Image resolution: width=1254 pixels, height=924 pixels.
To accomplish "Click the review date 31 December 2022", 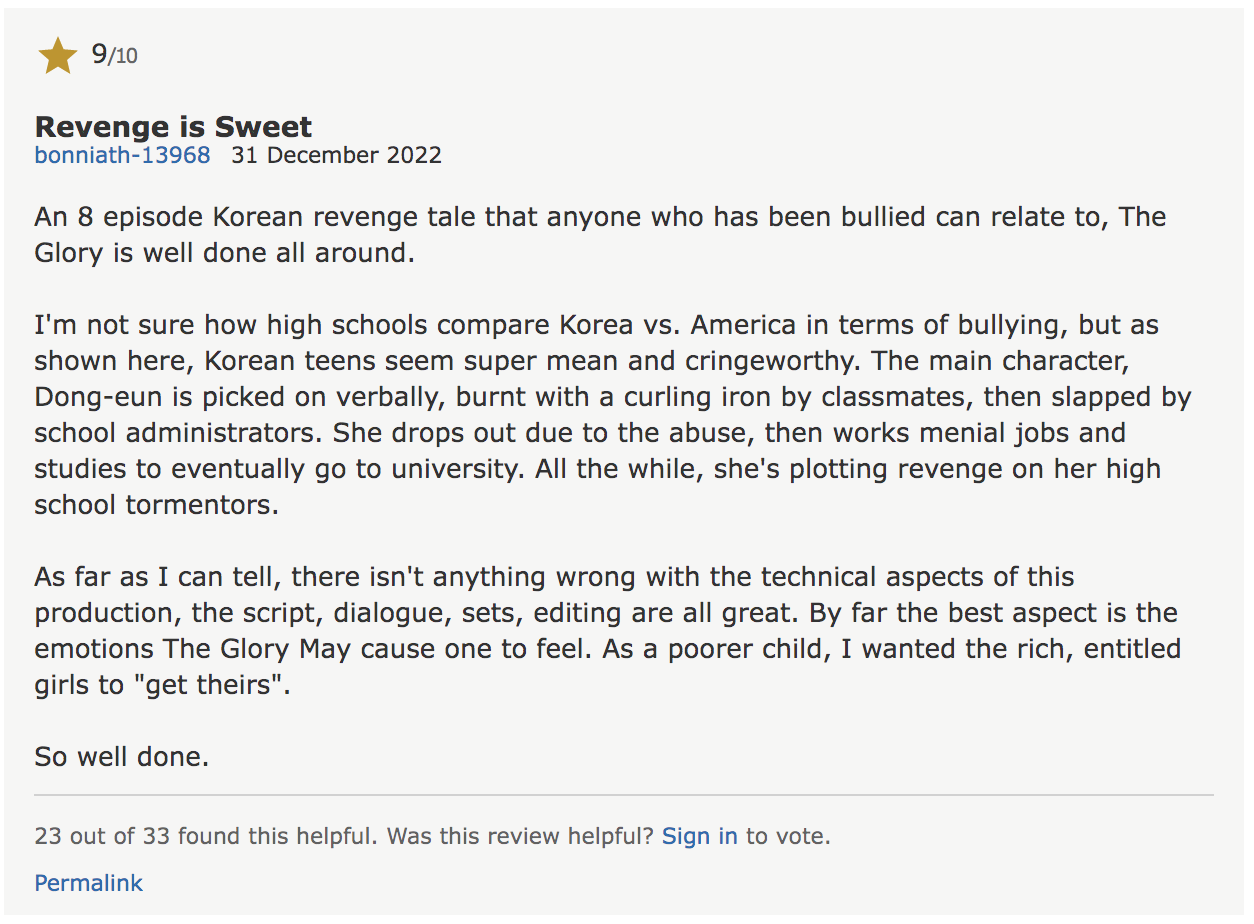I will coord(336,155).
